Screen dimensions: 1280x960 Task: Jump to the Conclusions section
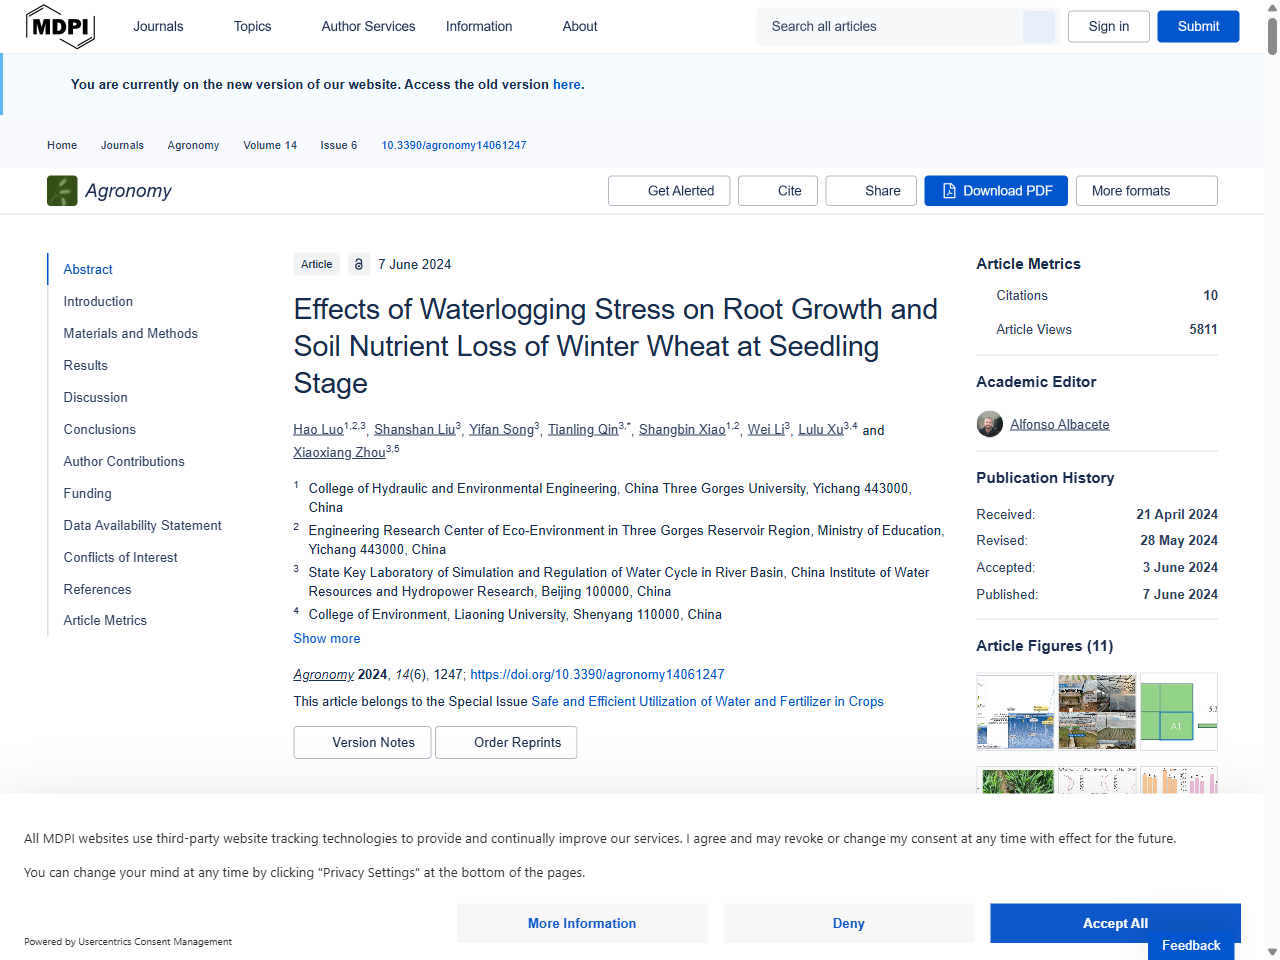(x=99, y=429)
